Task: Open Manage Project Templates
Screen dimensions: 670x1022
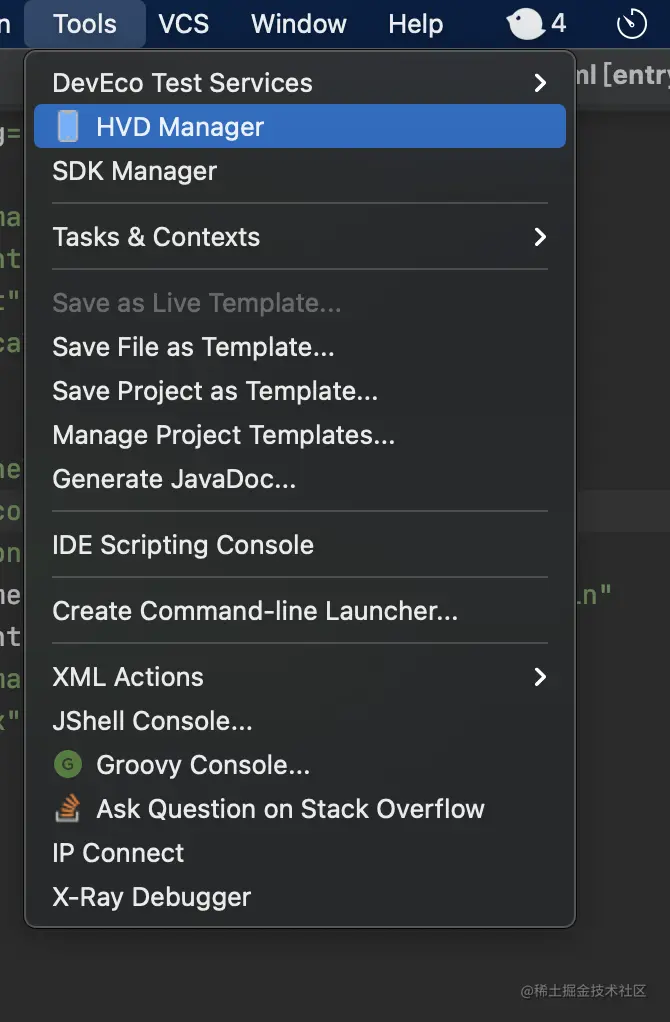Action: tap(223, 435)
